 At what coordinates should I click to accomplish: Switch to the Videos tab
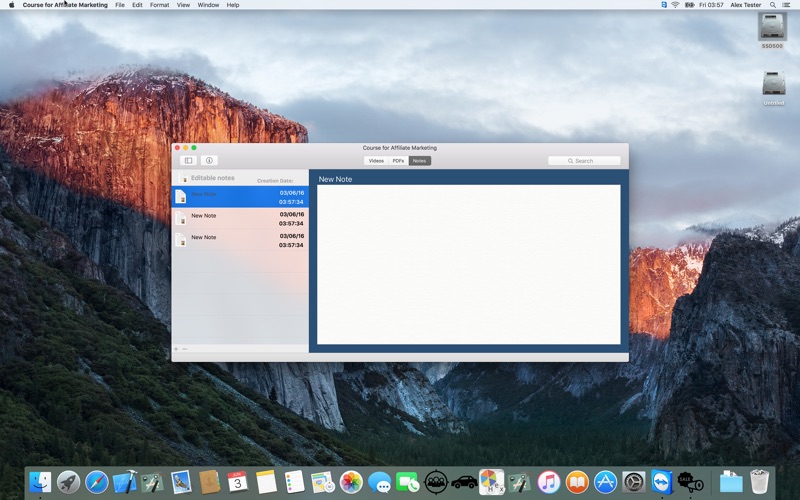[376, 160]
